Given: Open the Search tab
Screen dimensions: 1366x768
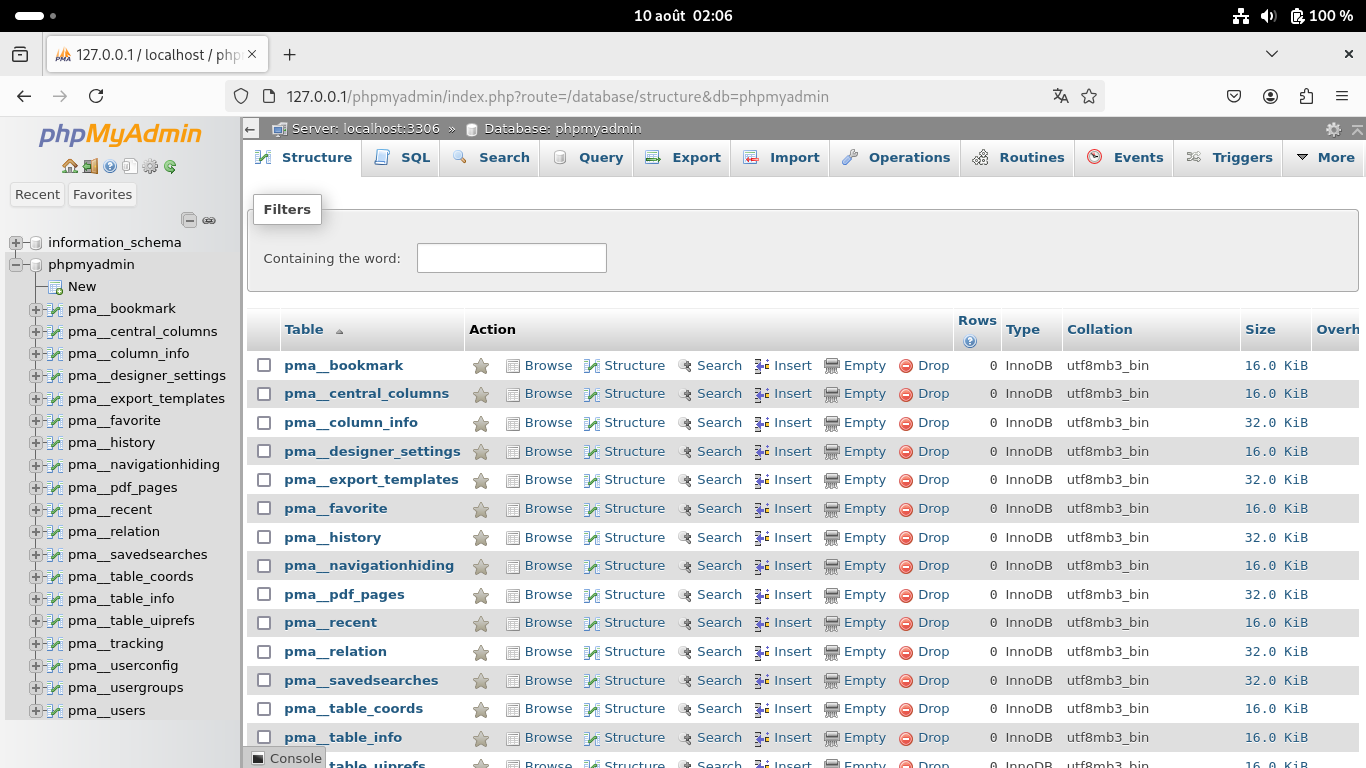Looking at the screenshot, I should 490,157.
